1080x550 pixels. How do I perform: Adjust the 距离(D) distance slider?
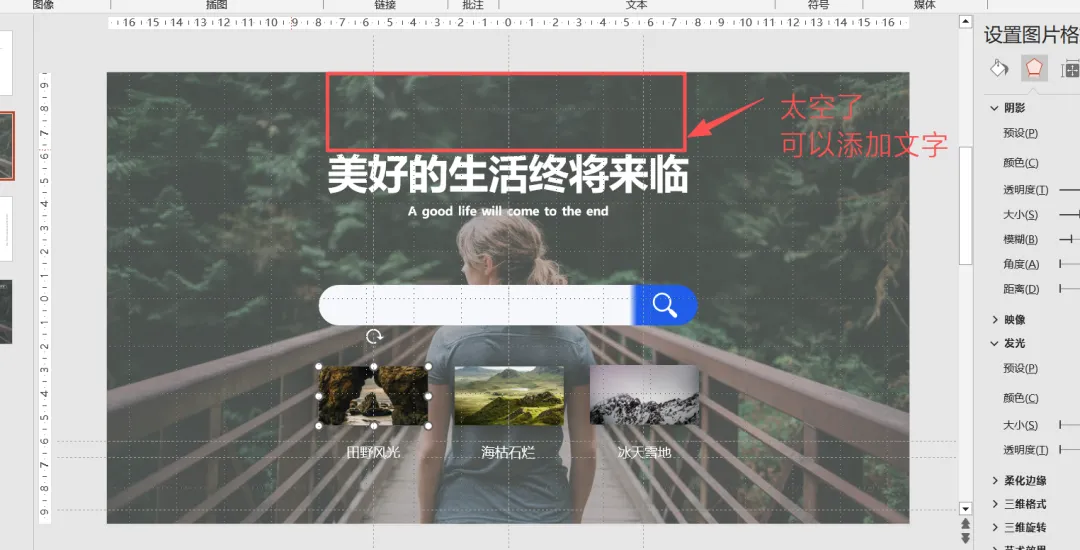coord(1069,288)
